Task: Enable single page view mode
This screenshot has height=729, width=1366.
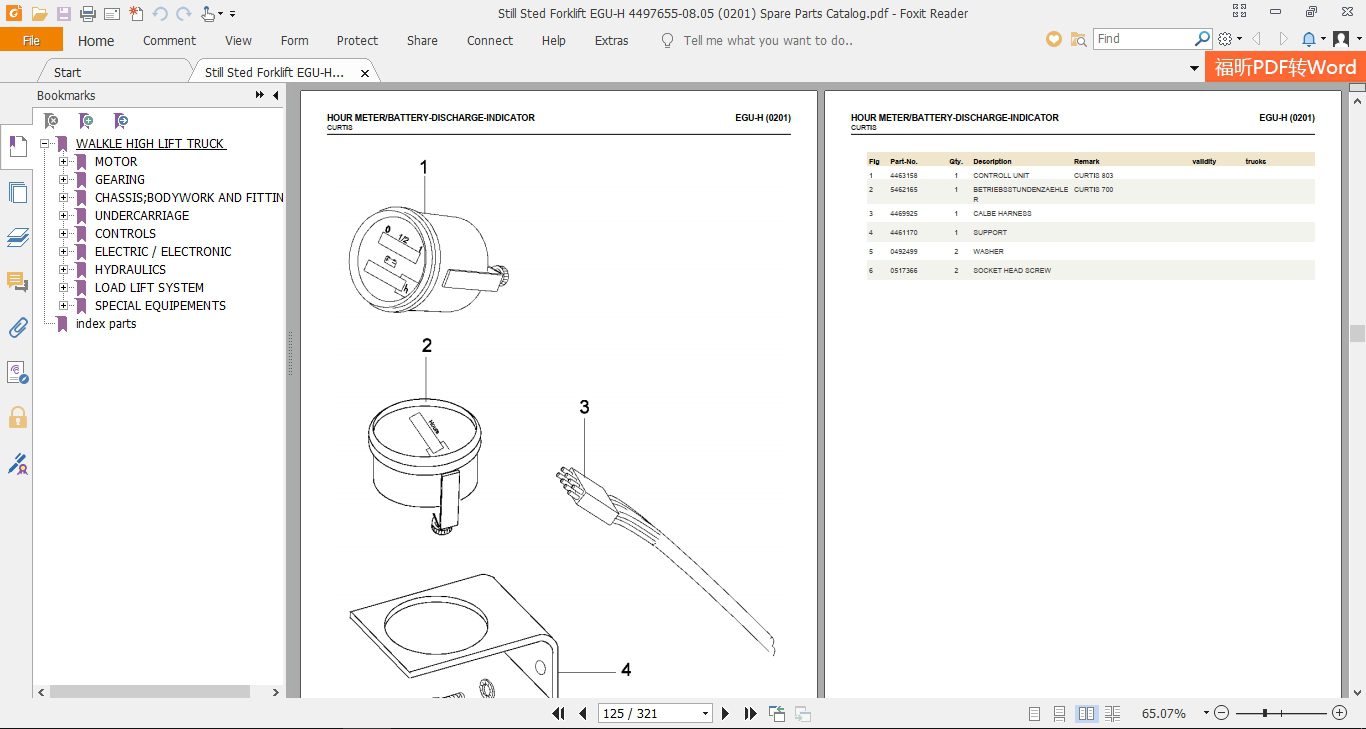Action: (x=1035, y=713)
